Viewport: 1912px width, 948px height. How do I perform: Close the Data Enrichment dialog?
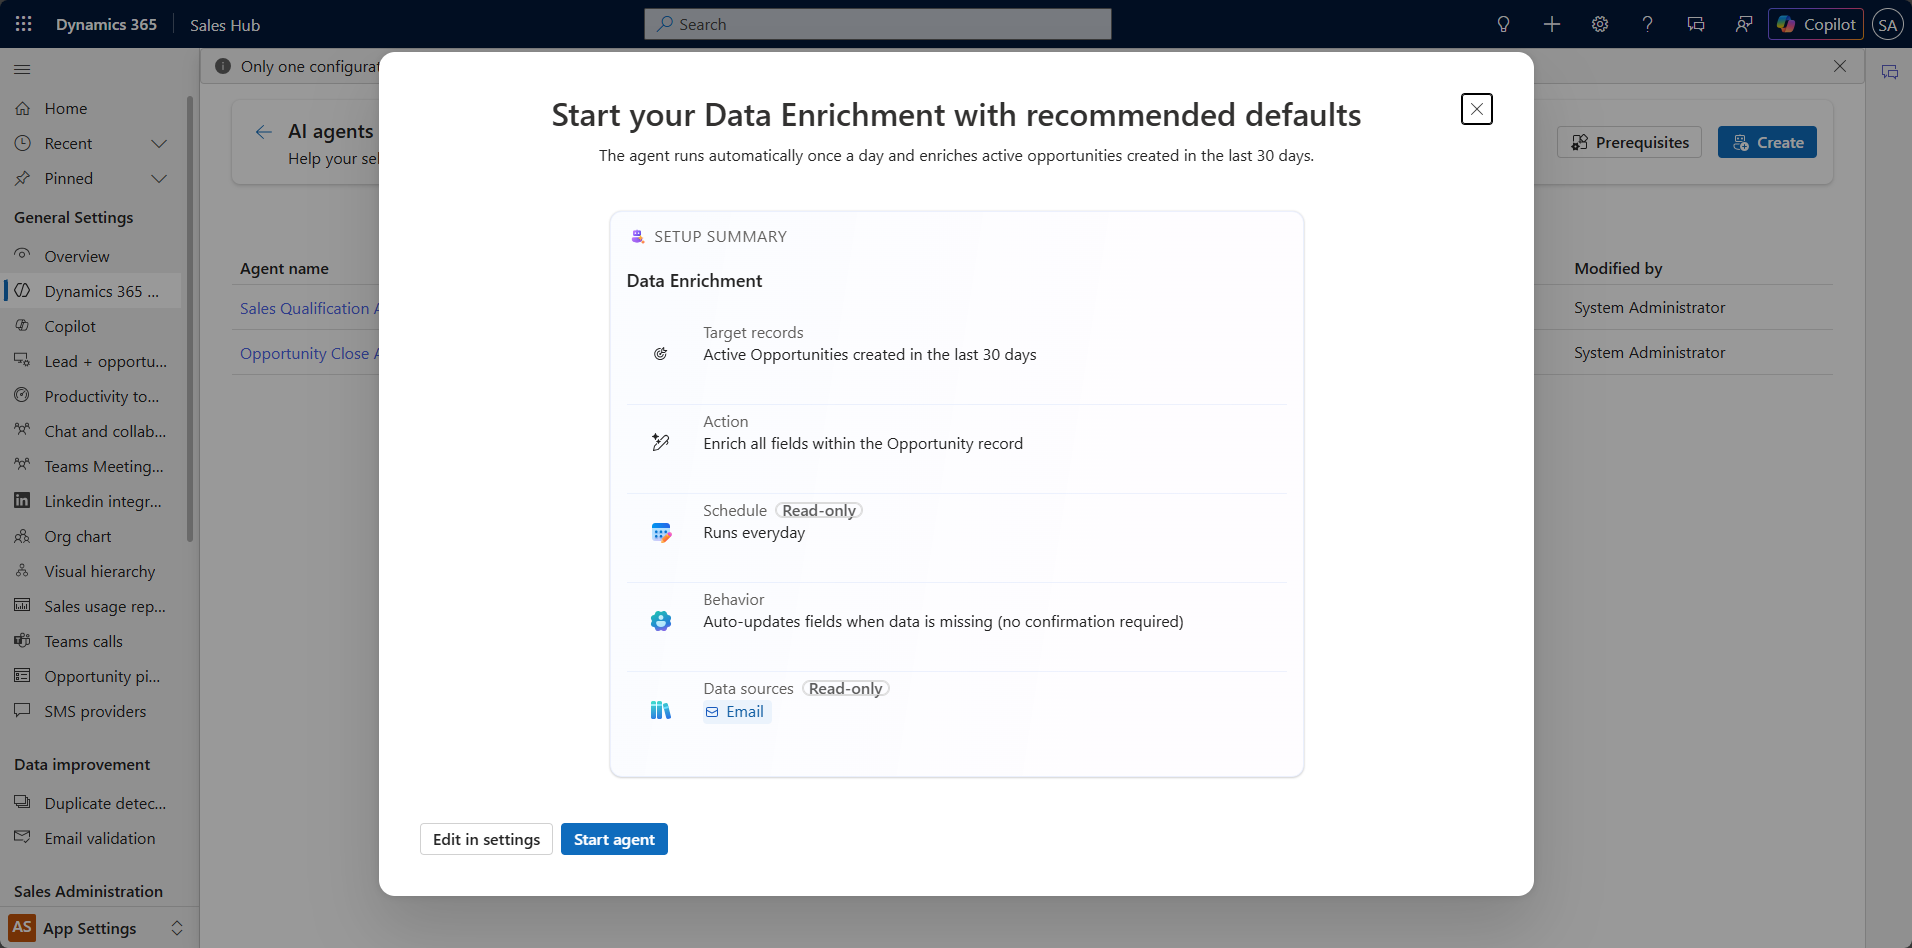point(1476,109)
